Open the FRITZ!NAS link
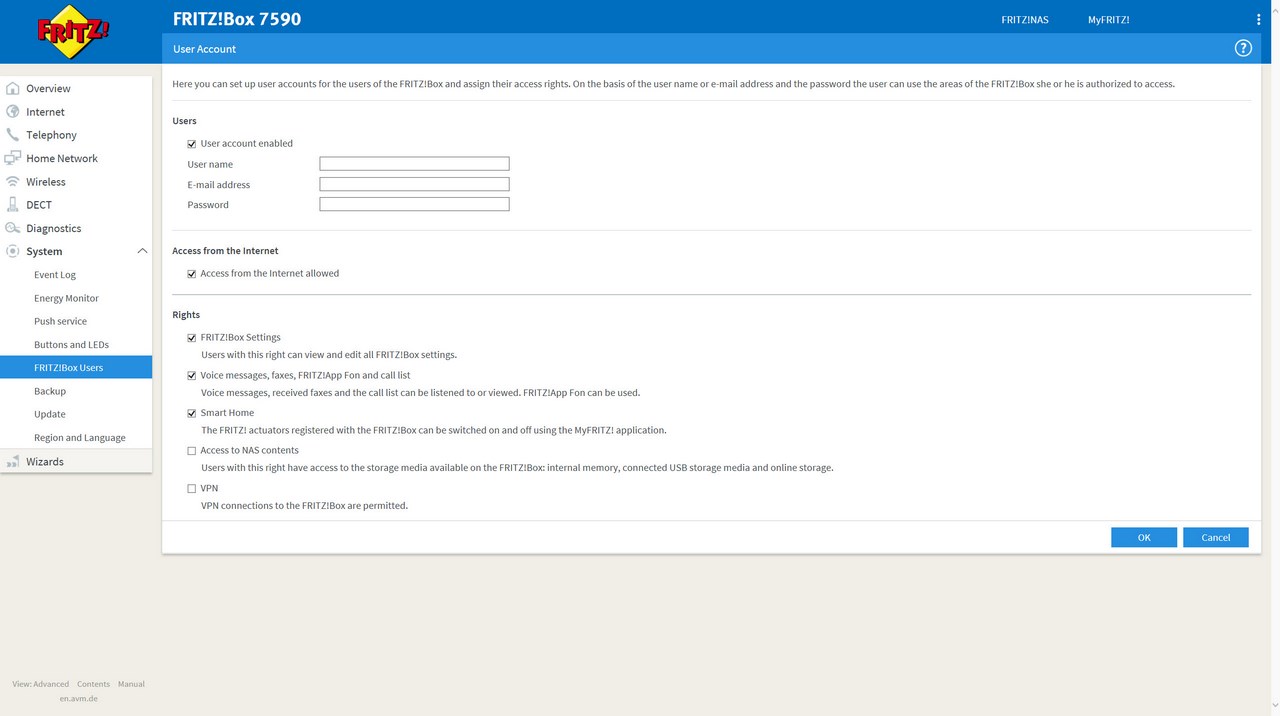The image size is (1280, 716). (x=1025, y=19)
